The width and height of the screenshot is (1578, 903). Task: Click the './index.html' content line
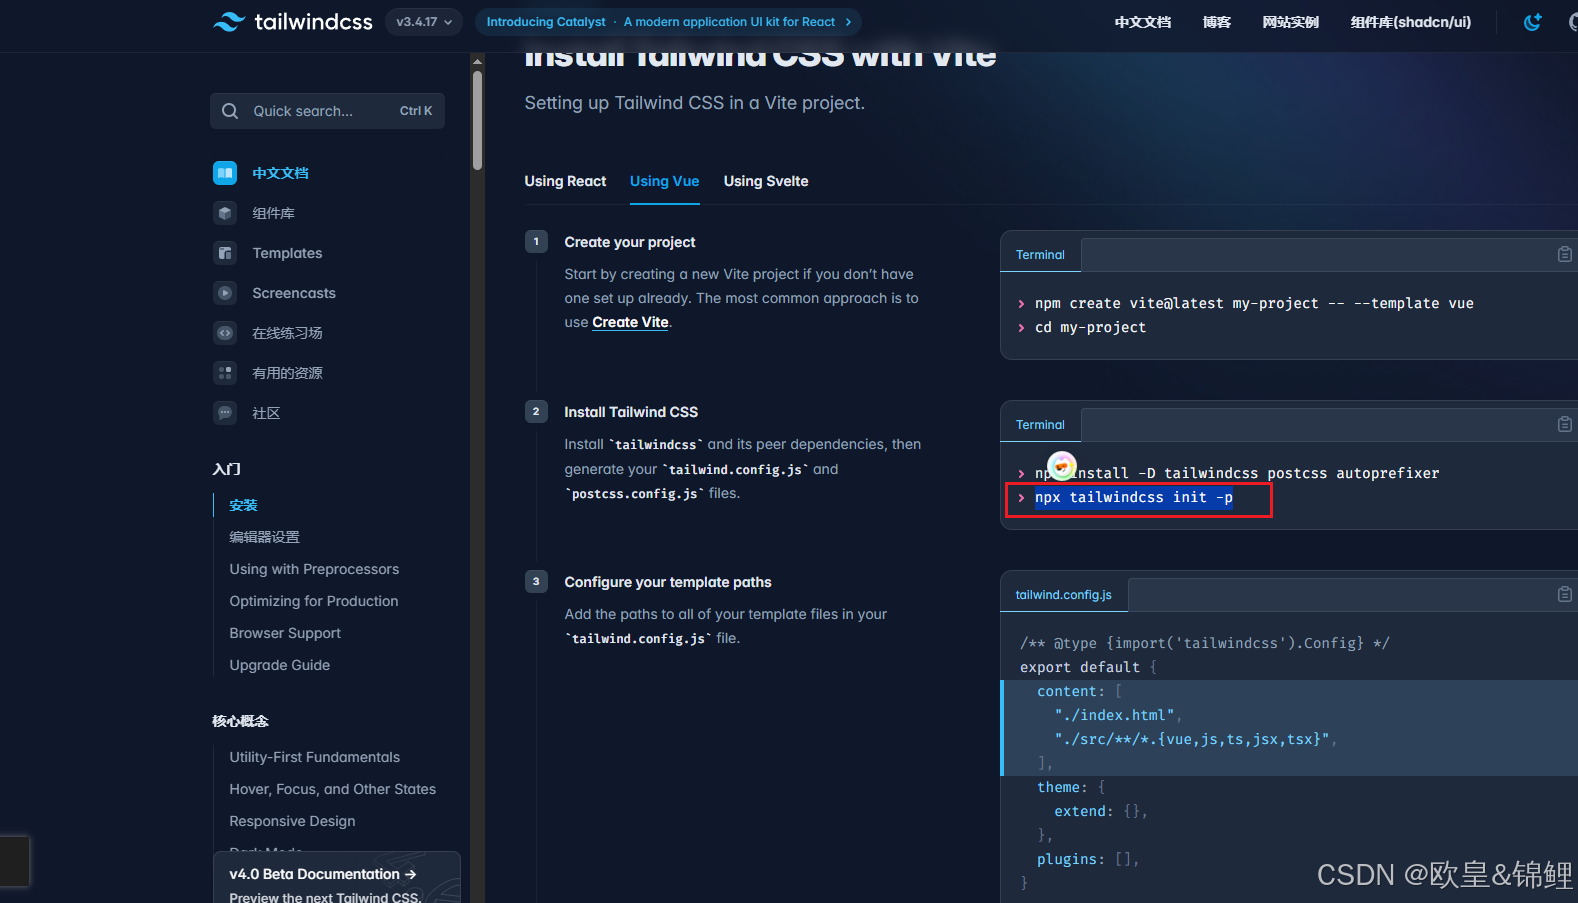pyautogui.click(x=1118, y=715)
